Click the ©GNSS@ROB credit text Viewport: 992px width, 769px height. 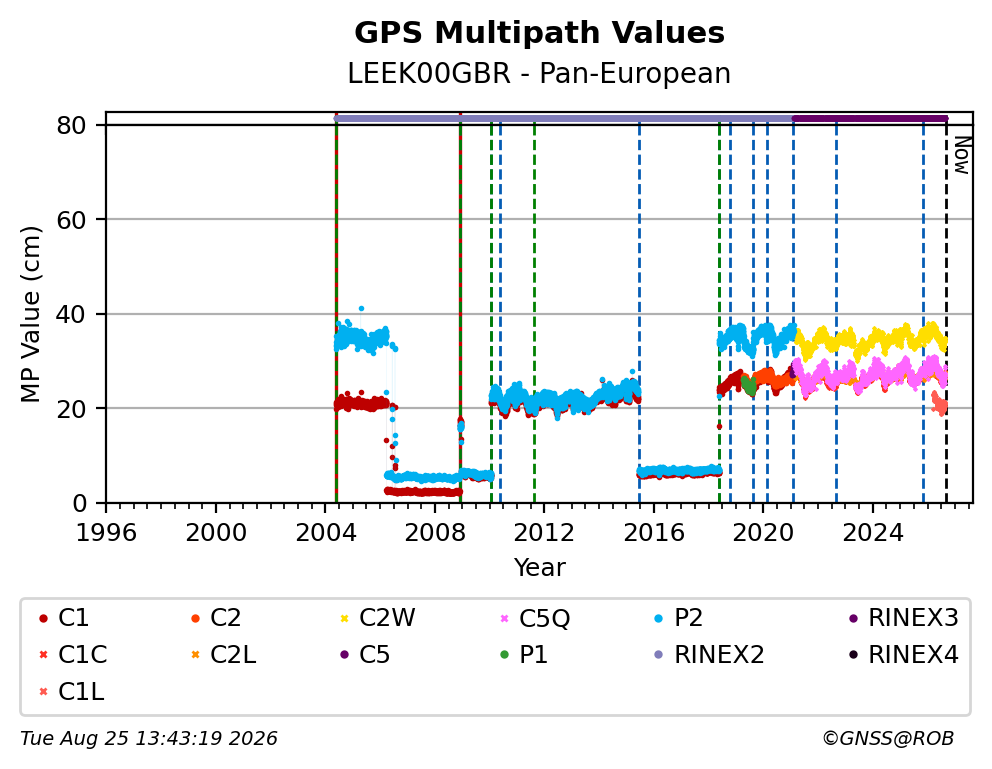888,739
